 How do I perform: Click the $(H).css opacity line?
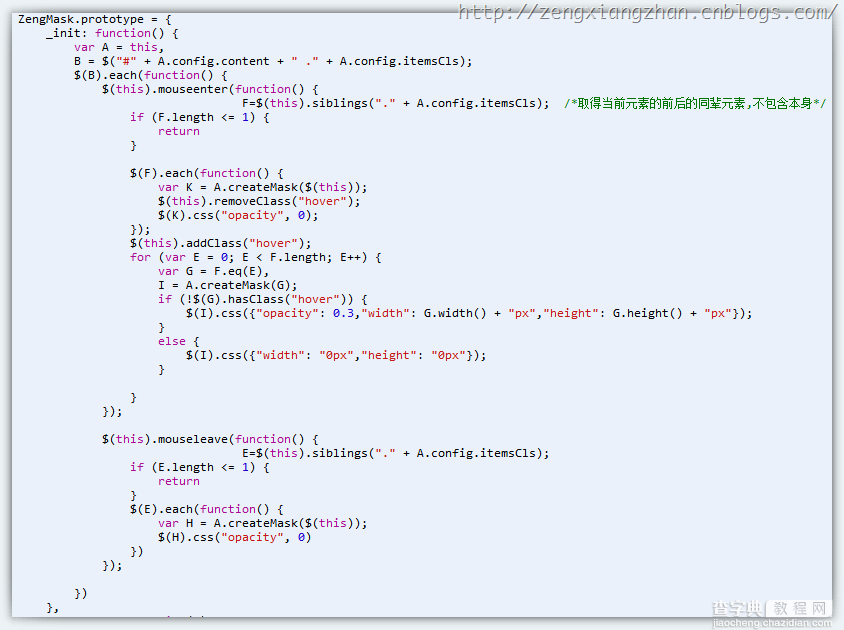coord(234,537)
